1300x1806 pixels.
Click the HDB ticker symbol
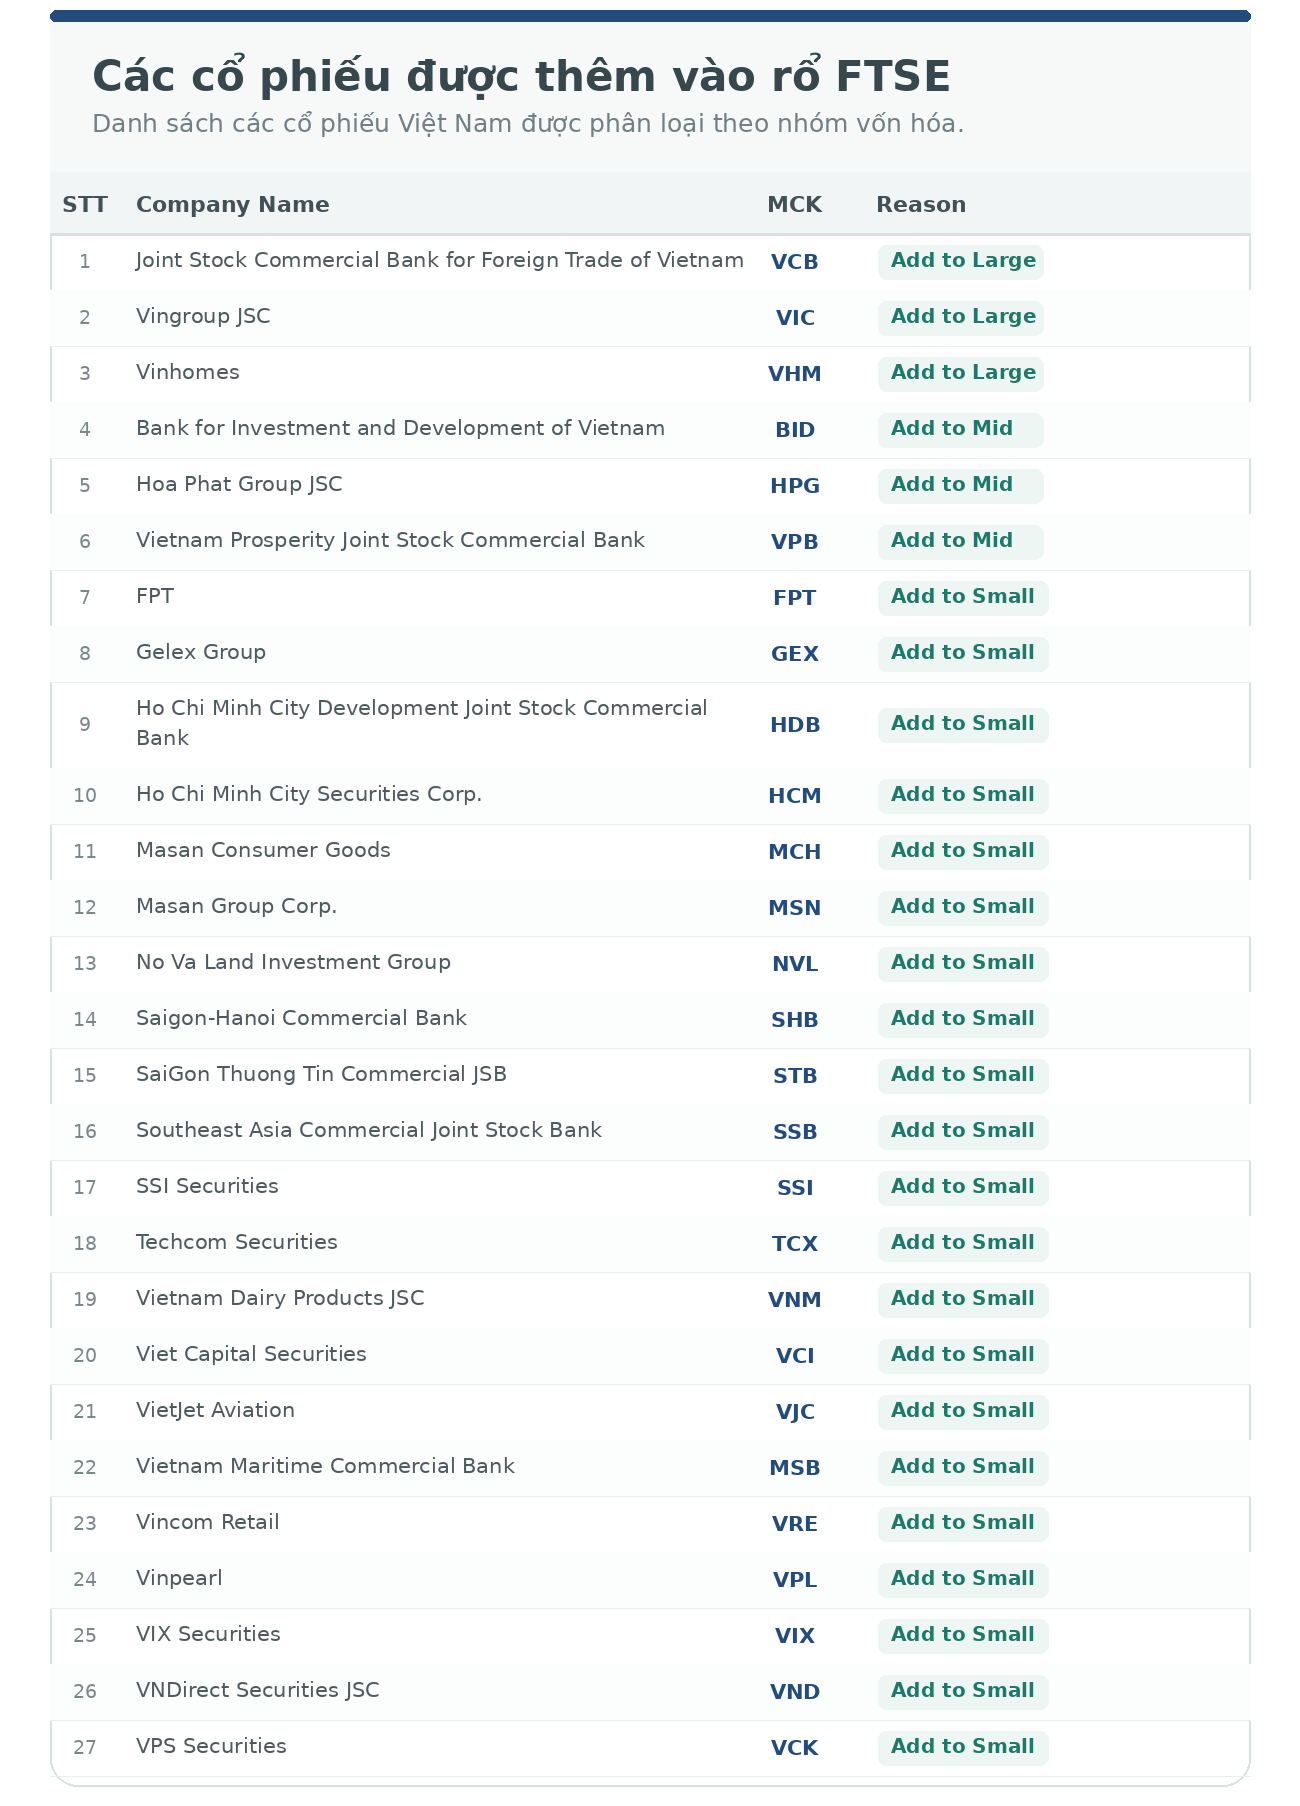point(795,725)
